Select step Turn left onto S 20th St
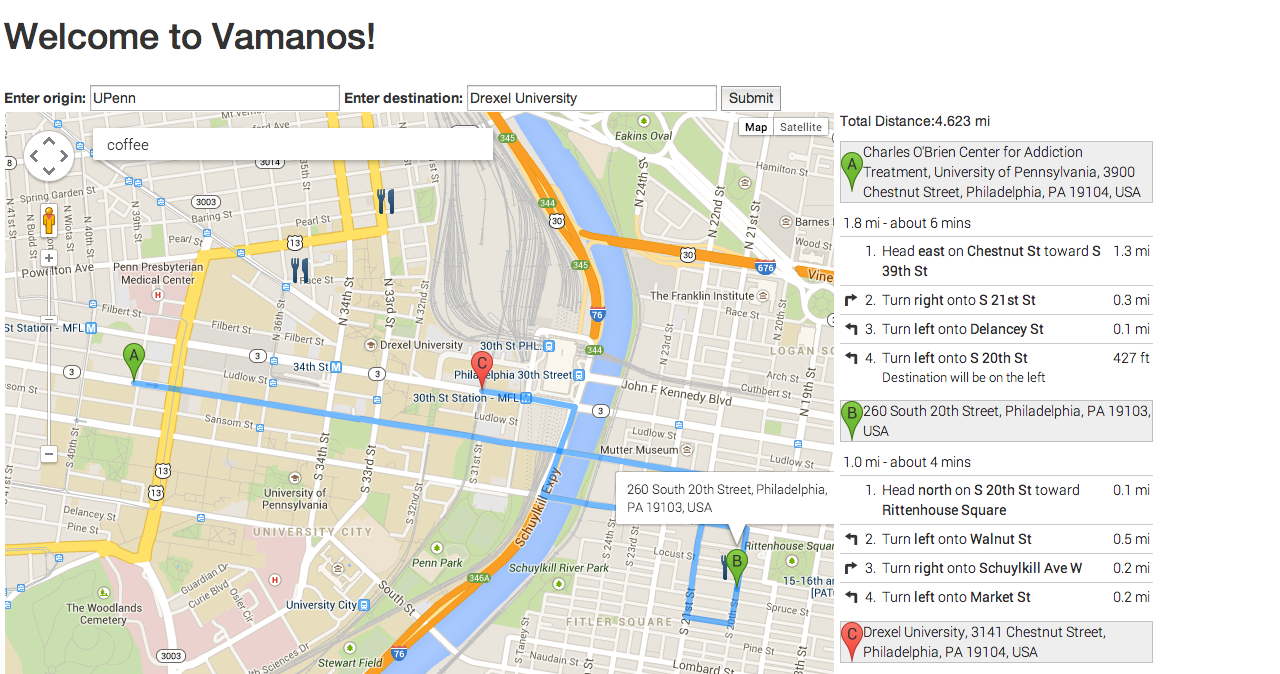The height and width of the screenshot is (674, 1280). pos(996,367)
